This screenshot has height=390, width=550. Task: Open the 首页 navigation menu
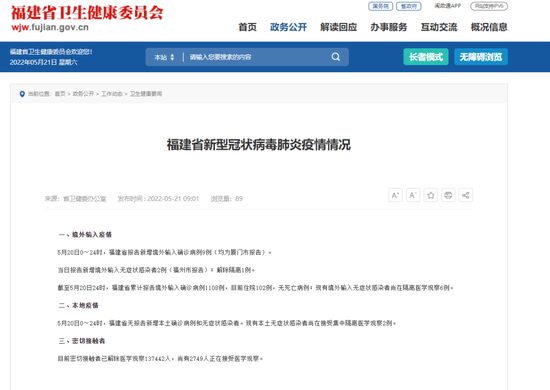coord(247,27)
